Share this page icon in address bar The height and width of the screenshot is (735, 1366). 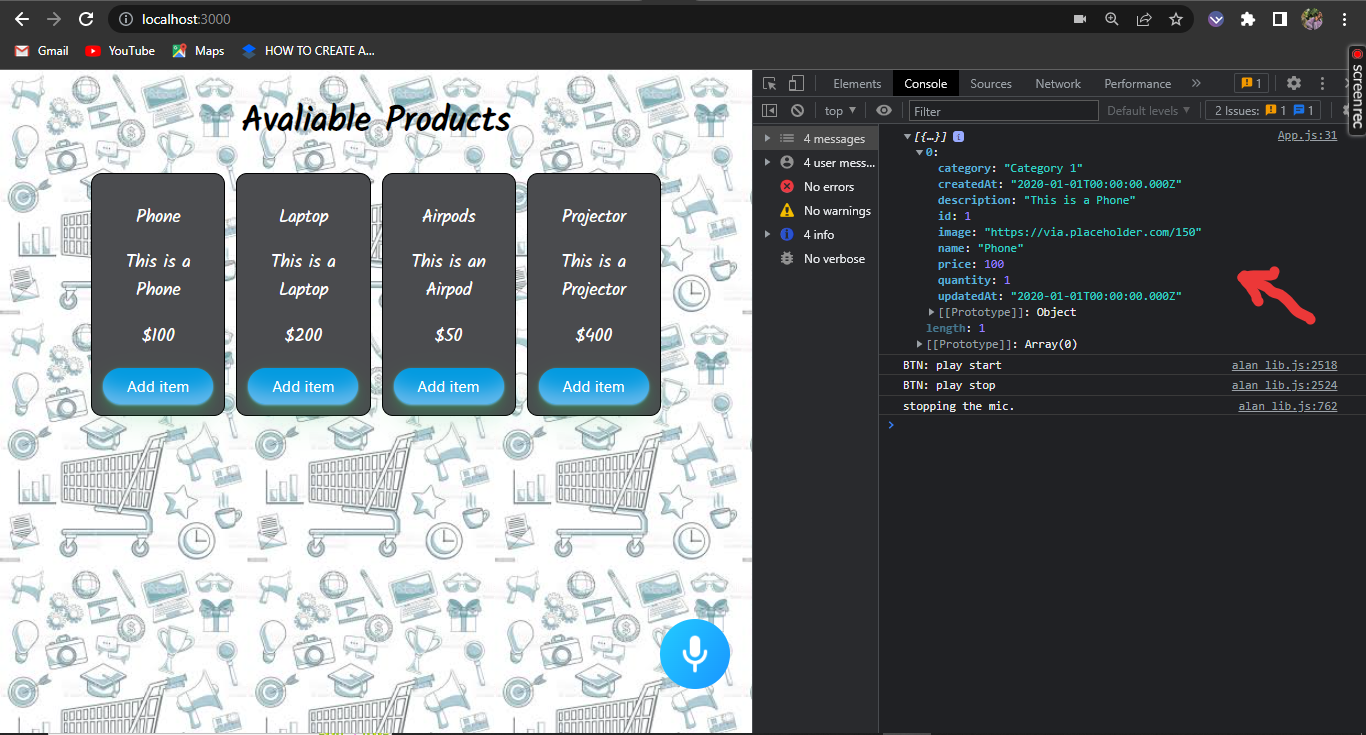coord(1144,19)
